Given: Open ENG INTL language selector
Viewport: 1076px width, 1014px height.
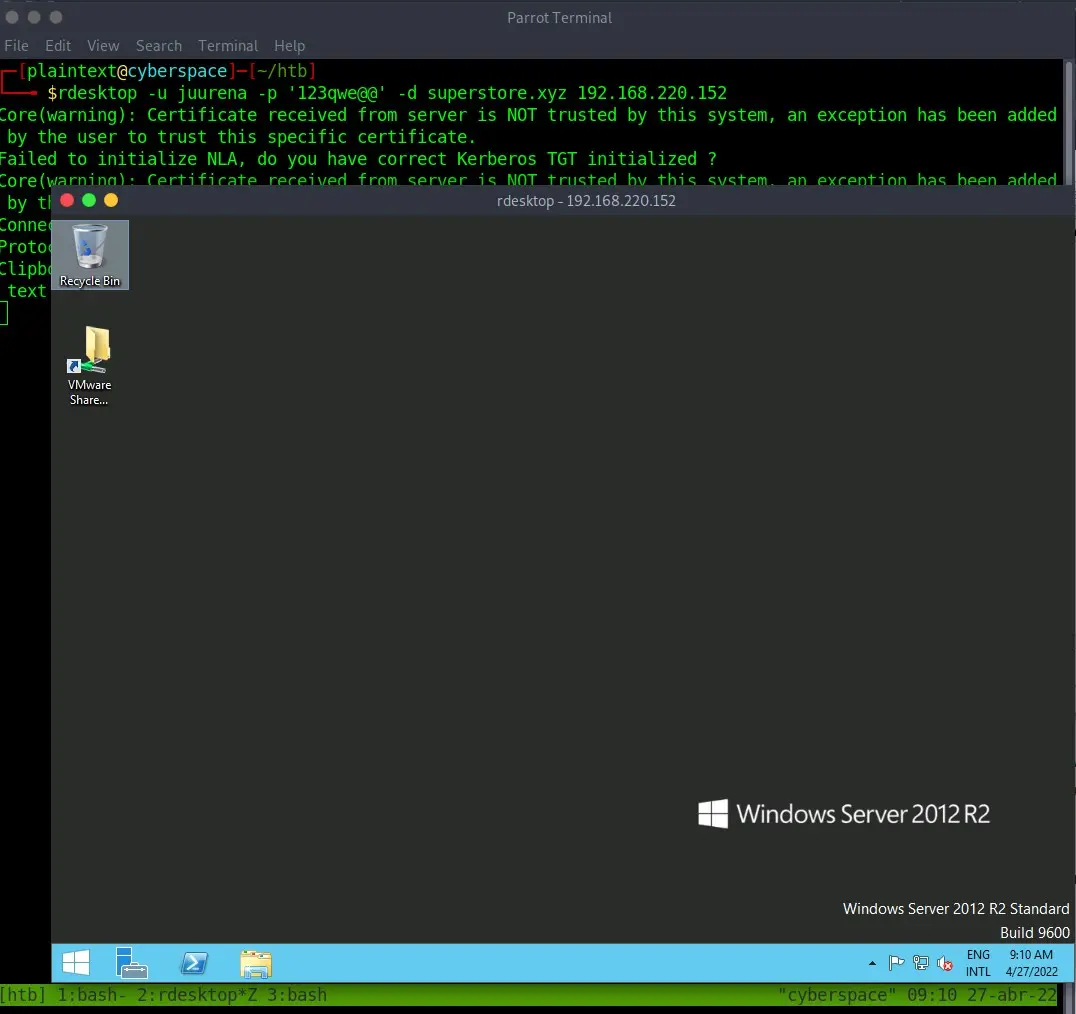Looking at the screenshot, I should (978, 963).
